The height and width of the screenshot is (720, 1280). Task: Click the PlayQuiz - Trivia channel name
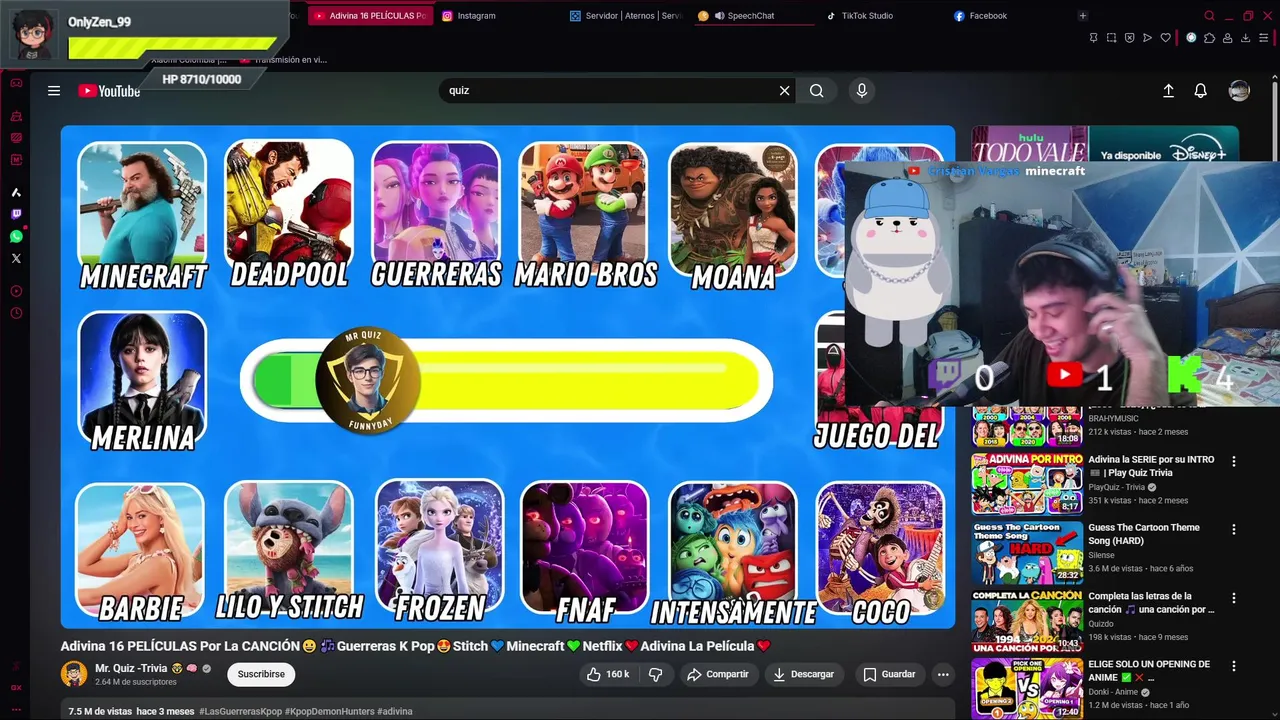1116,487
